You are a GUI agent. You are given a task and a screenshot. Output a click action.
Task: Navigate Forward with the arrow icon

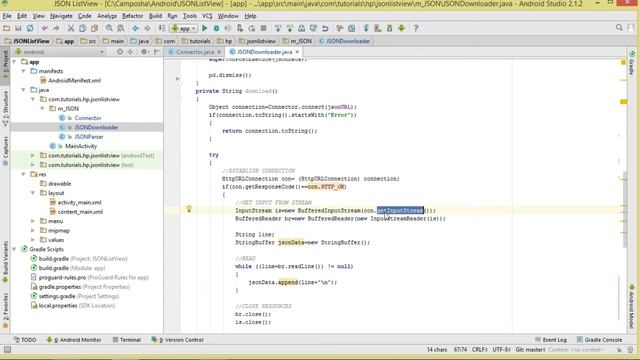tap(147, 28)
